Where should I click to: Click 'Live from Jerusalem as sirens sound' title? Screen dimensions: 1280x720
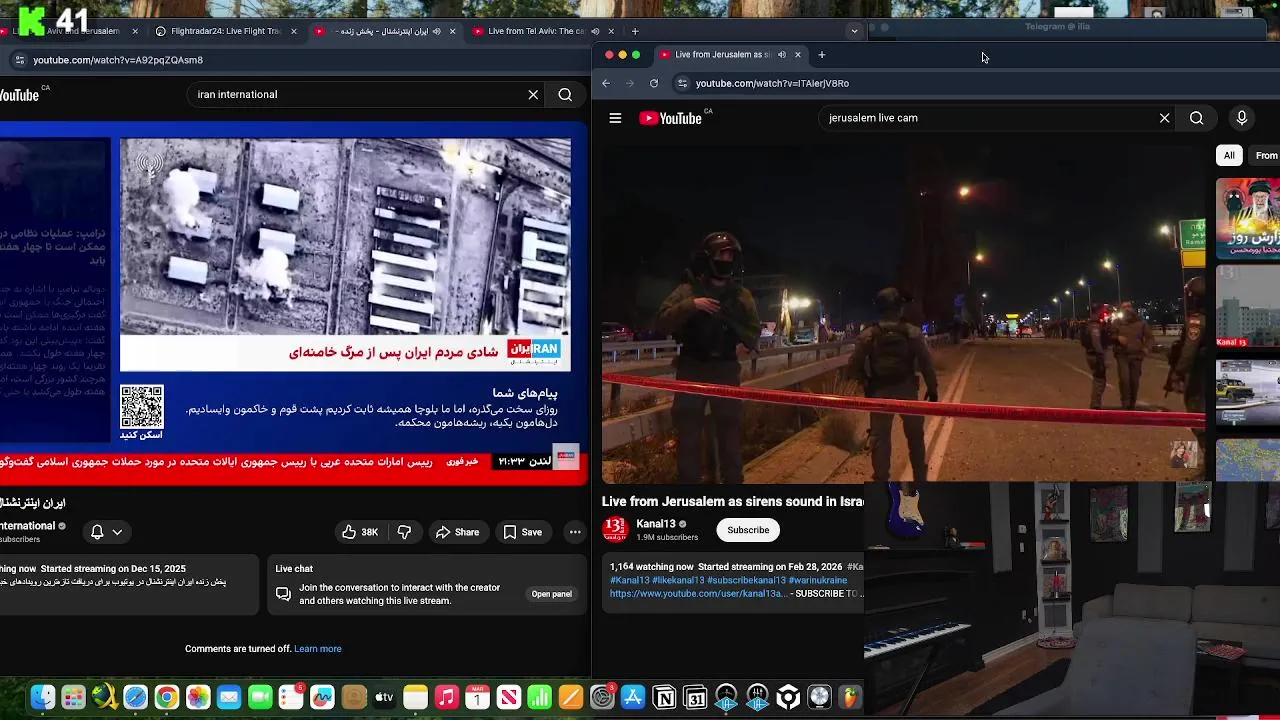(733, 501)
